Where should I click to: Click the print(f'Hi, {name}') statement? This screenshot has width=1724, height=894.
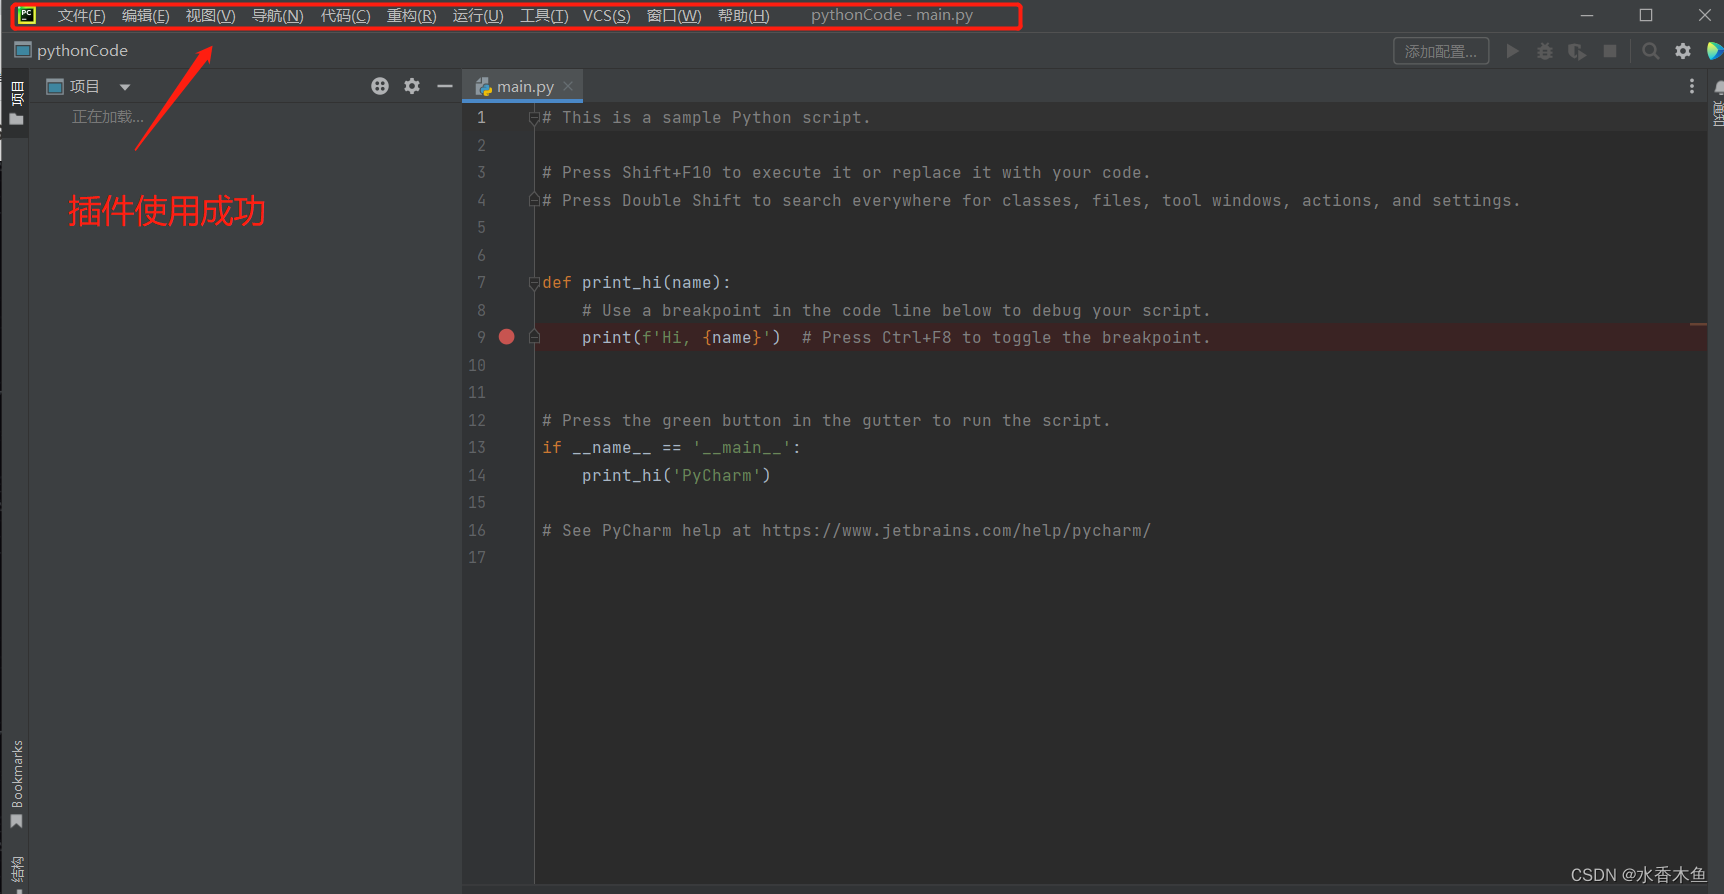(x=681, y=338)
